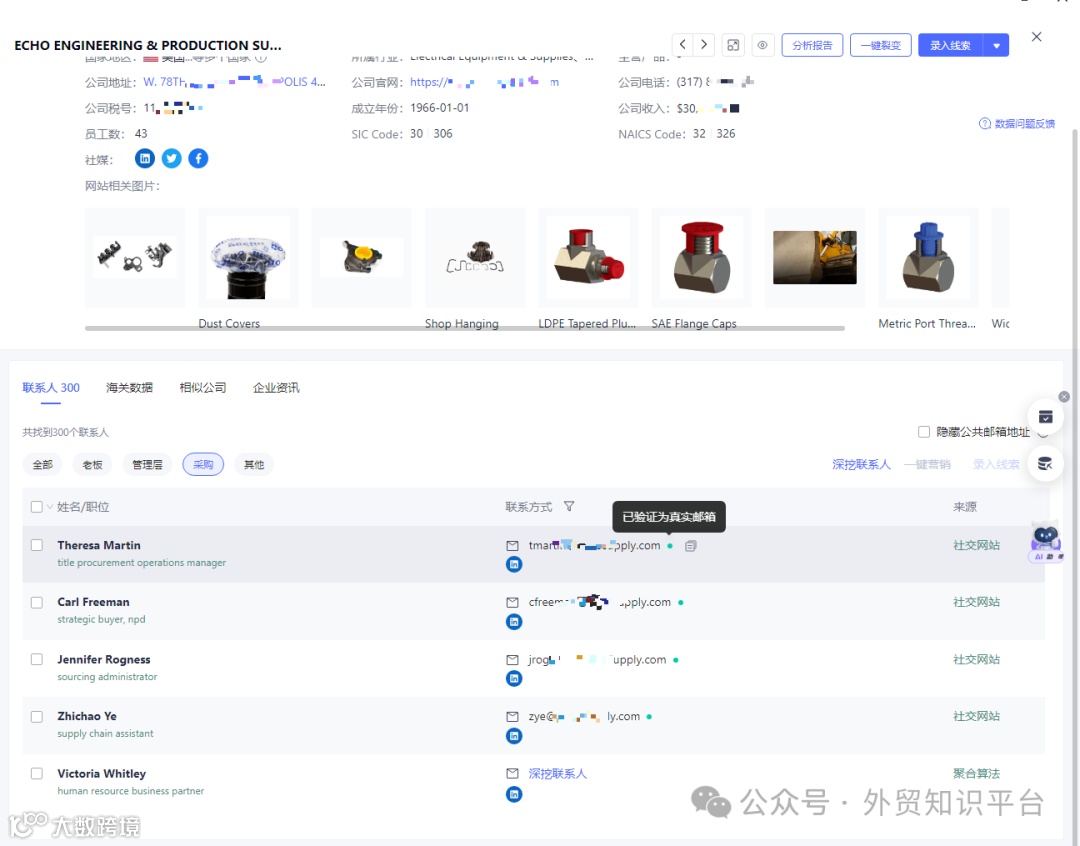
Task: Expand selection chevron beside header checkbox
Action: (50, 507)
